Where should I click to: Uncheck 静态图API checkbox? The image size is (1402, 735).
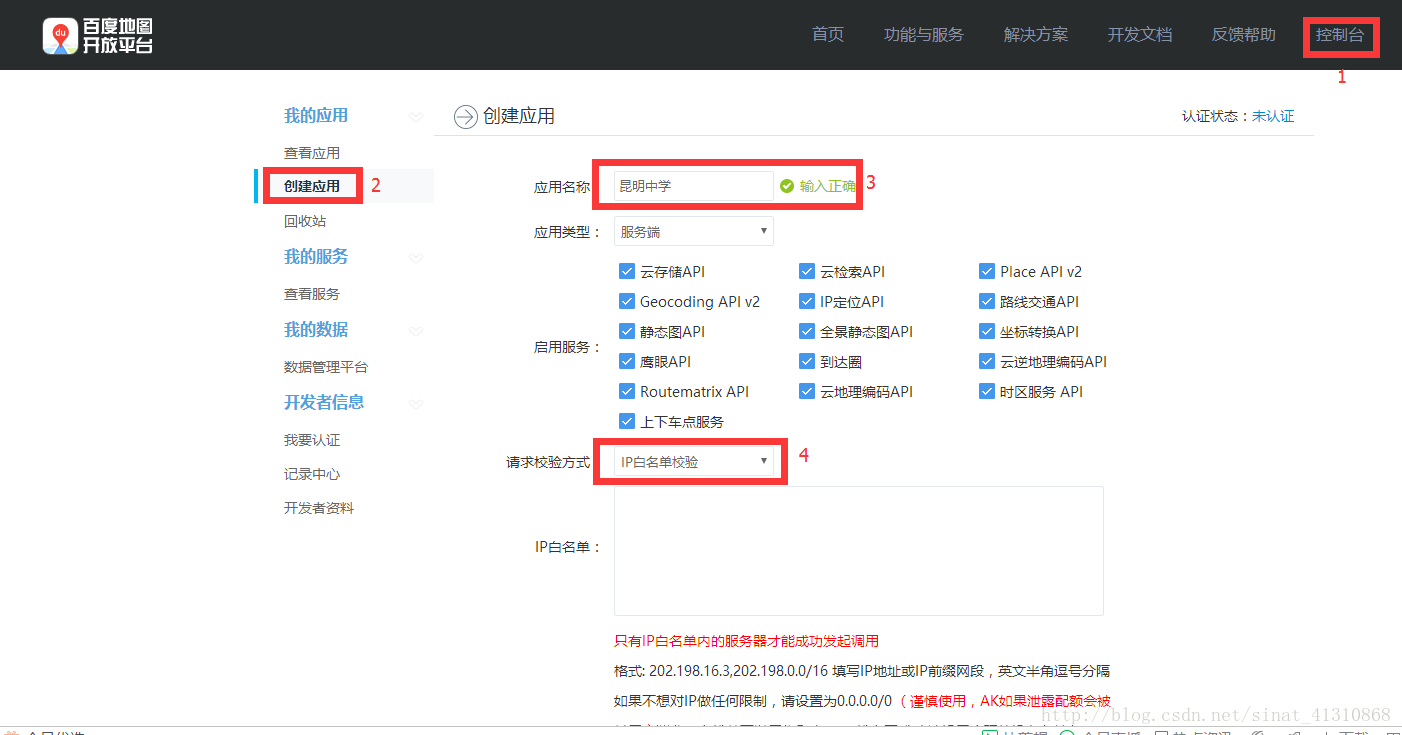(x=627, y=331)
